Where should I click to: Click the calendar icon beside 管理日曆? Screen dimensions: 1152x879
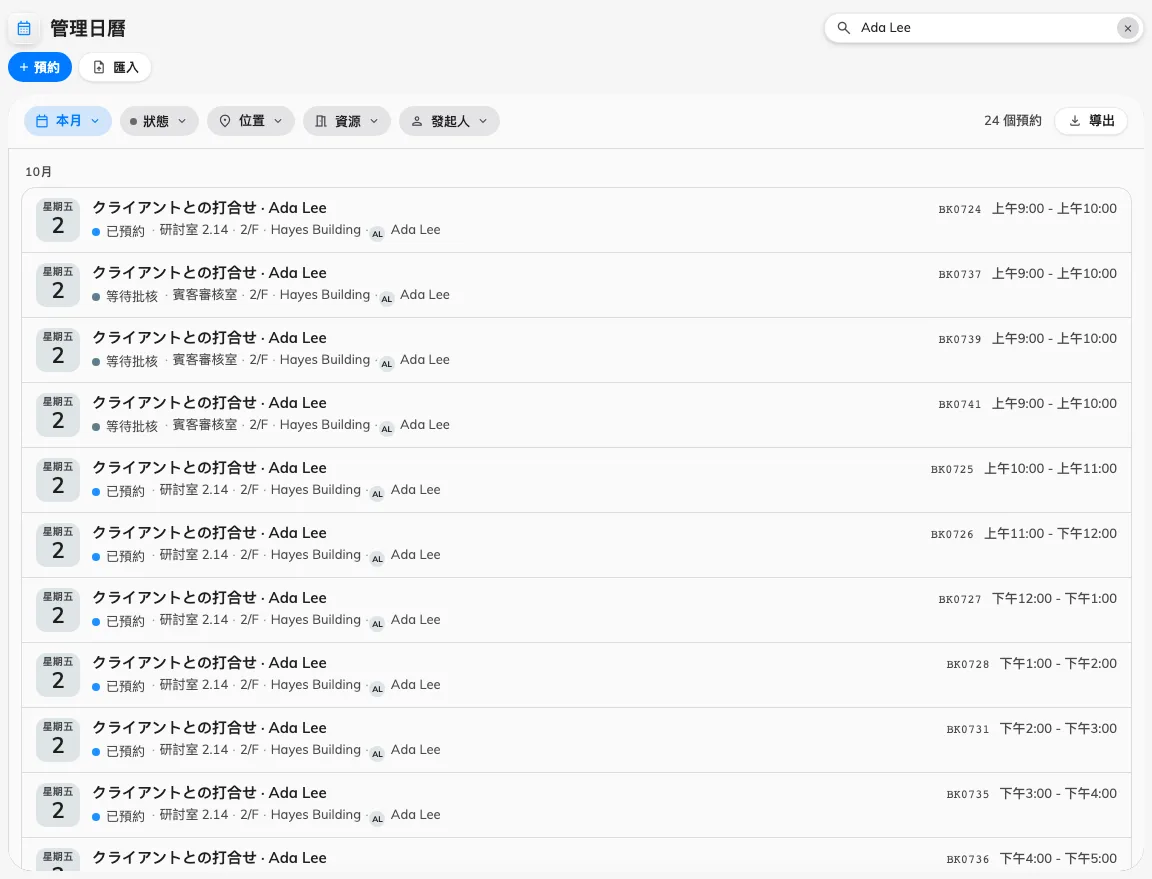click(x=24, y=28)
